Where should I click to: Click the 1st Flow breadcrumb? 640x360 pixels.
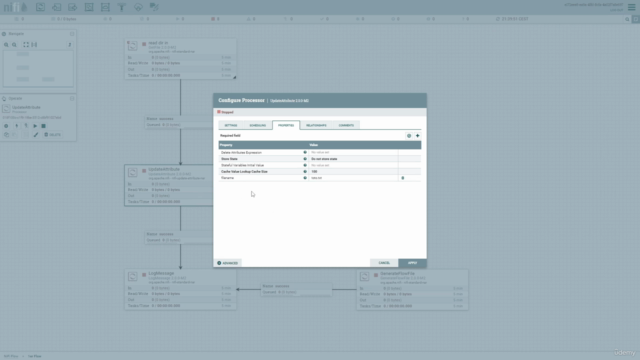(35, 356)
